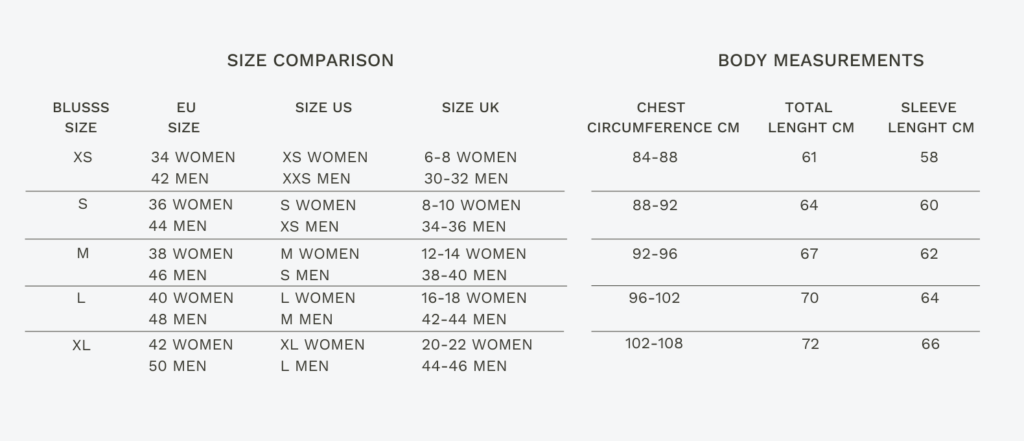1024x441 pixels.
Task: Click the XXS MEN US size cell
Action: [x=316, y=179]
